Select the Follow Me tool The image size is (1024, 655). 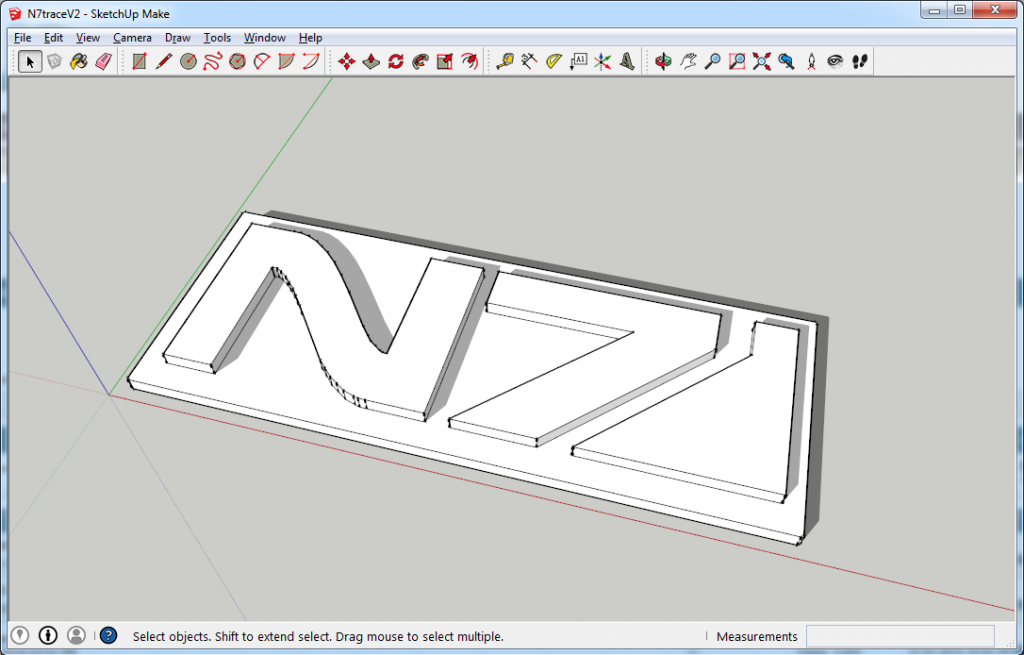(420, 62)
